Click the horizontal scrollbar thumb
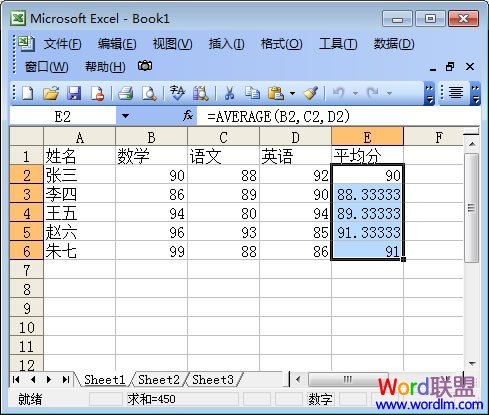Viewport: 489px width, 415px height. click(x=348, y=379)
